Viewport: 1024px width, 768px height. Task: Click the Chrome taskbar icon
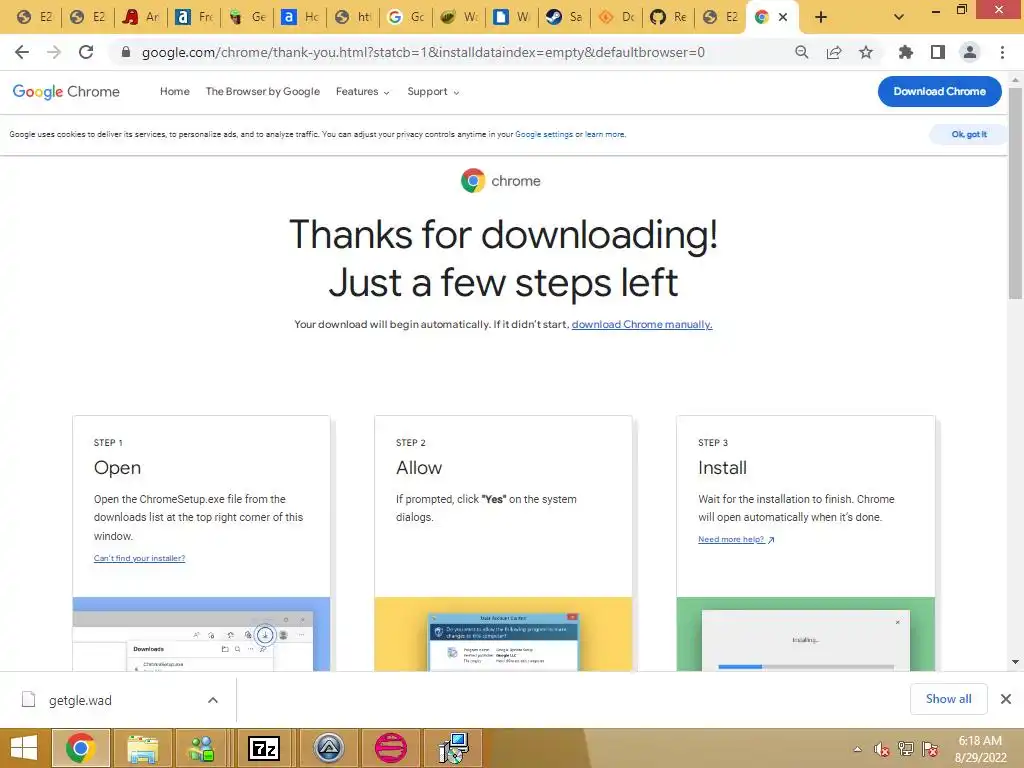(x=80, y=748)
